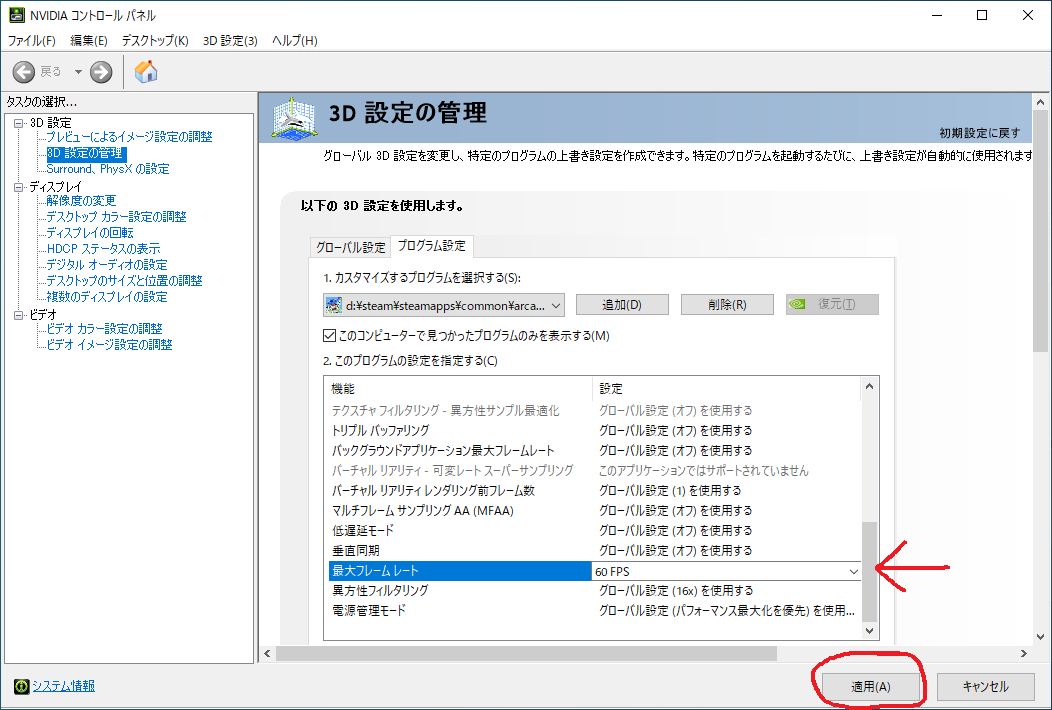The height and width of the screenshot is (710, 1052).
Task: Click 初期設定に戻す link
Action: coord(980,133)
